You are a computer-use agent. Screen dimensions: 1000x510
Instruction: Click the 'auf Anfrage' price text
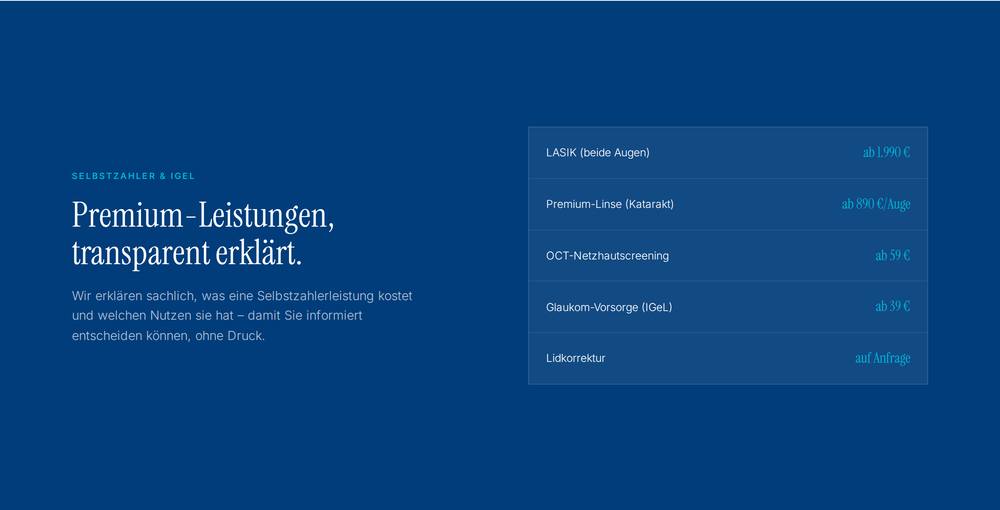883,358
